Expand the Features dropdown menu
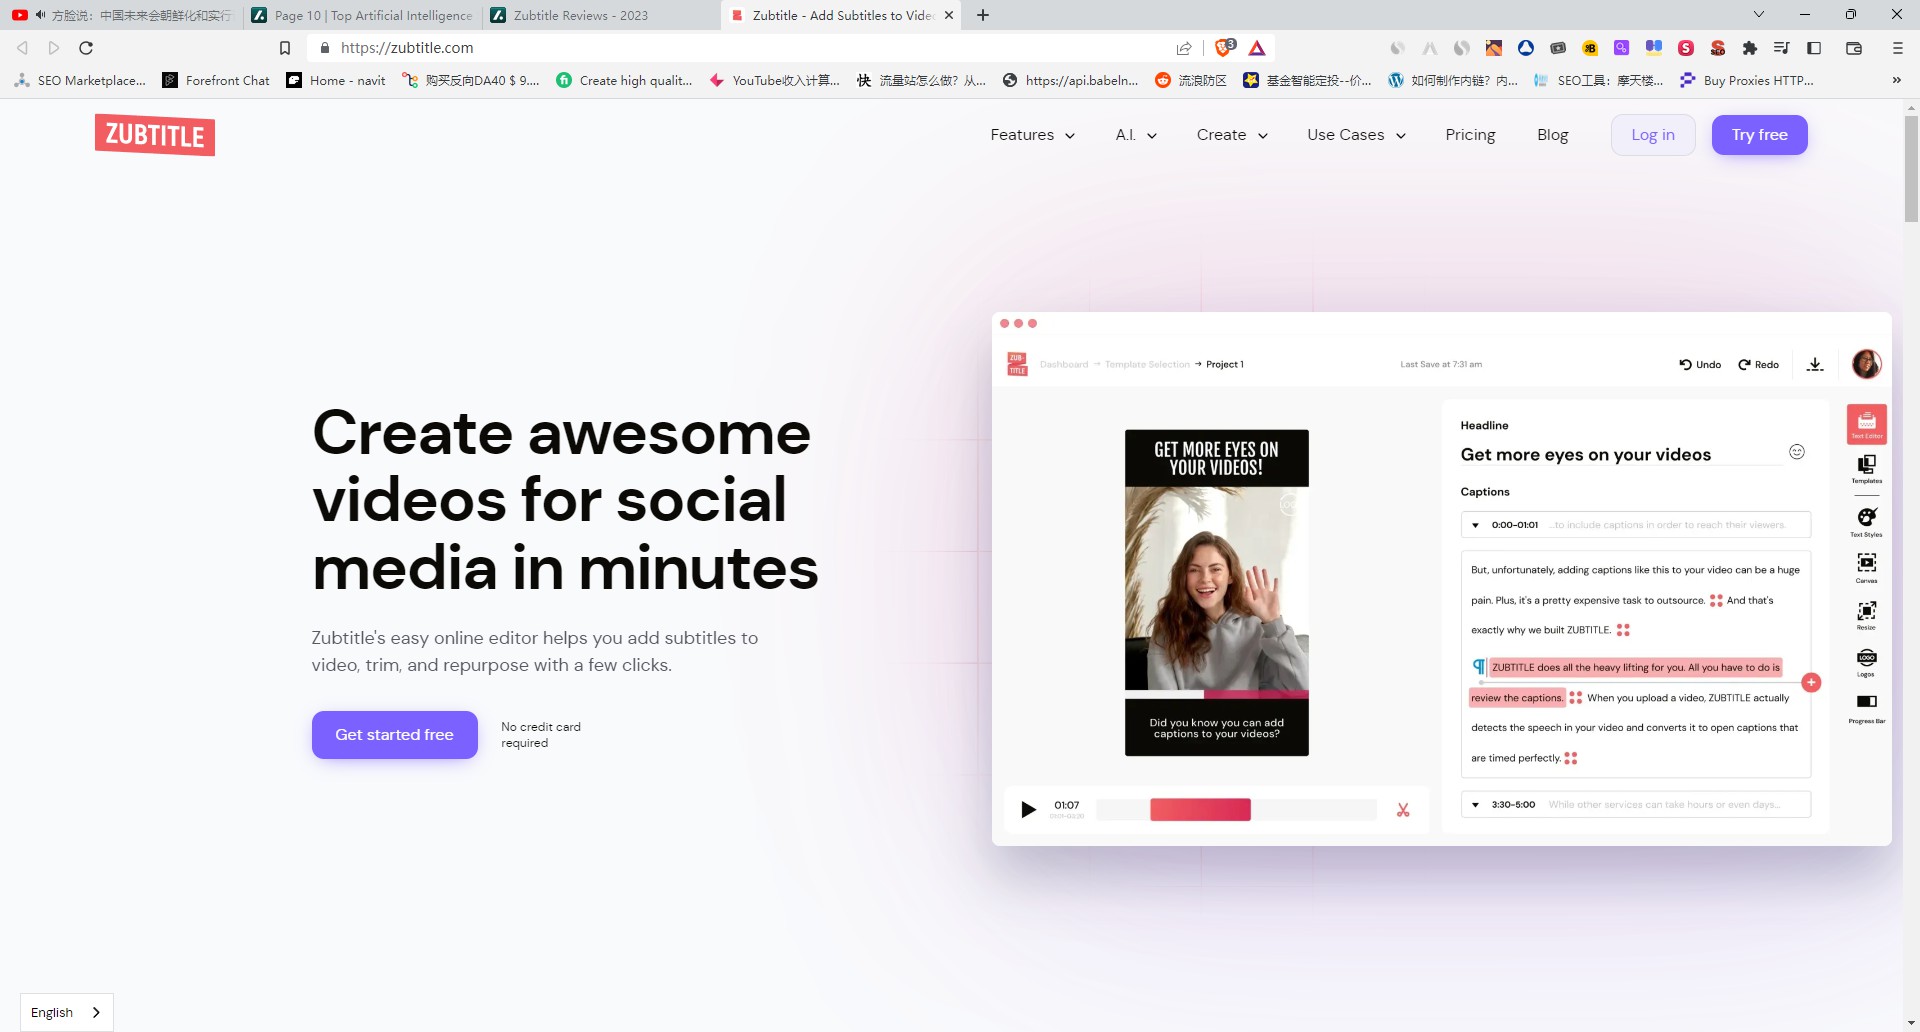This screenshot has width=1920, height=1032. [1032, 135]
